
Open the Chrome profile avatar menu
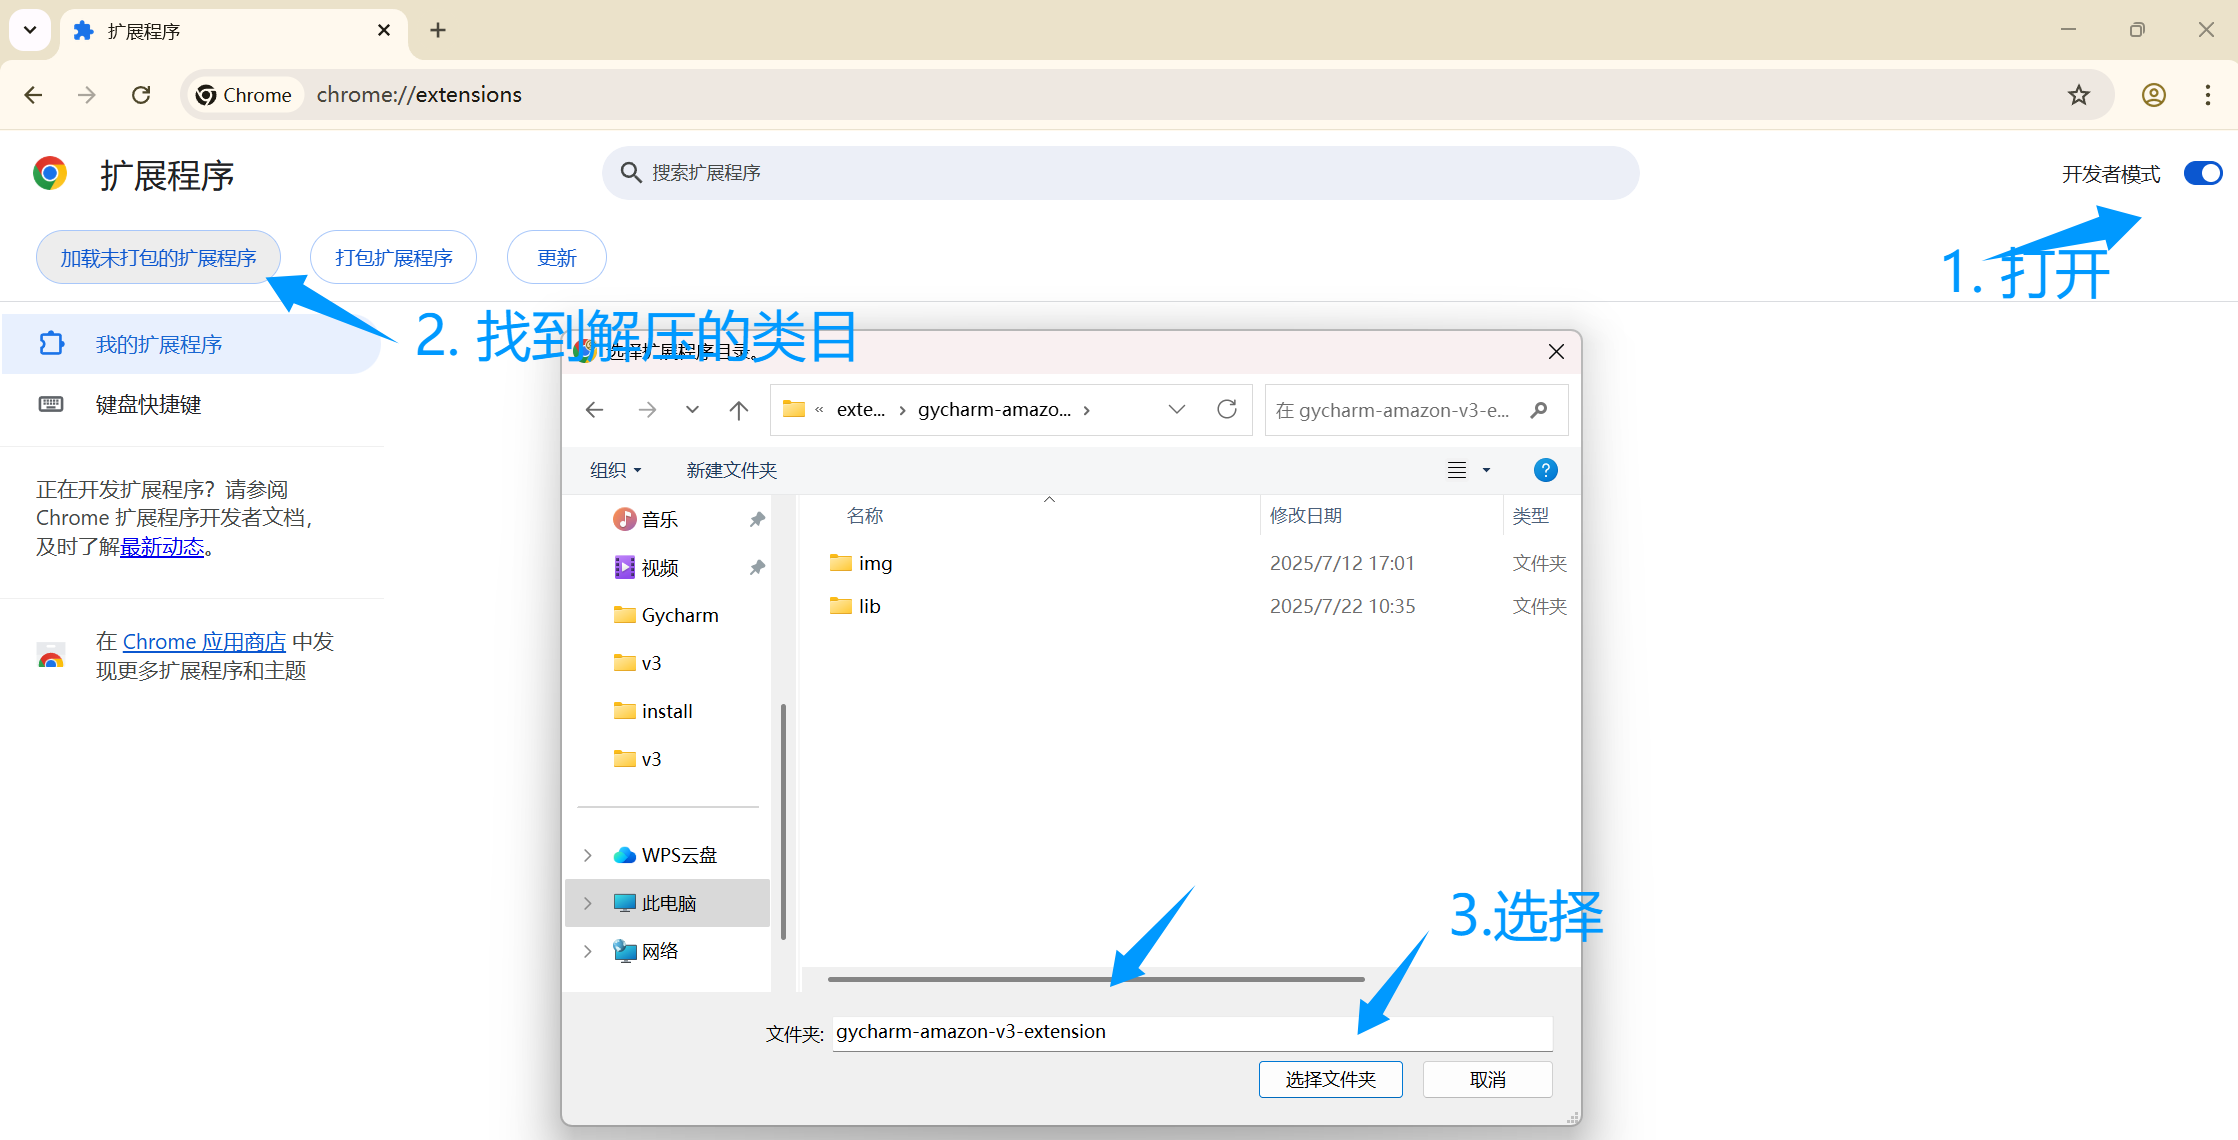tap(2154, 95)
